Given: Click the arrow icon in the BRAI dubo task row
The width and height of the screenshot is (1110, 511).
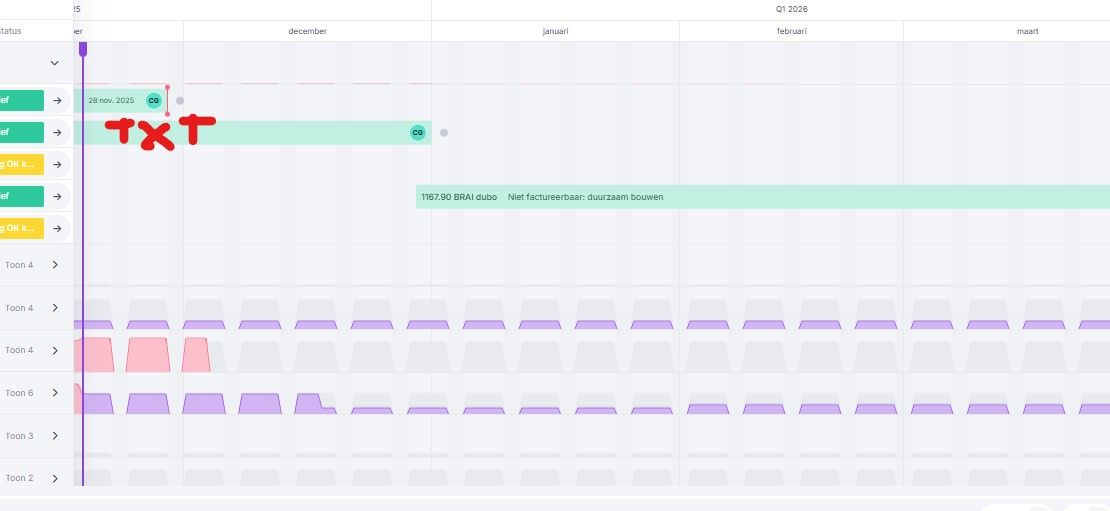Looking at the screenshot, I should 57,196.
